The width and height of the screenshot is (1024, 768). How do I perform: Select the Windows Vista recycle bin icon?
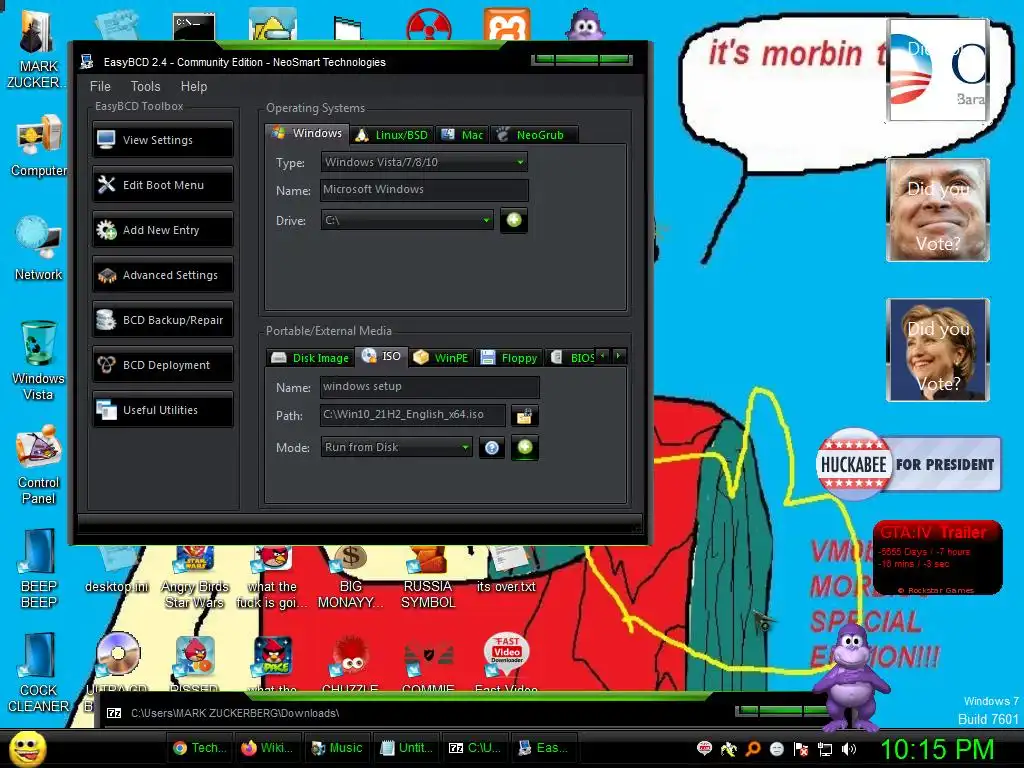click(39, 360)
